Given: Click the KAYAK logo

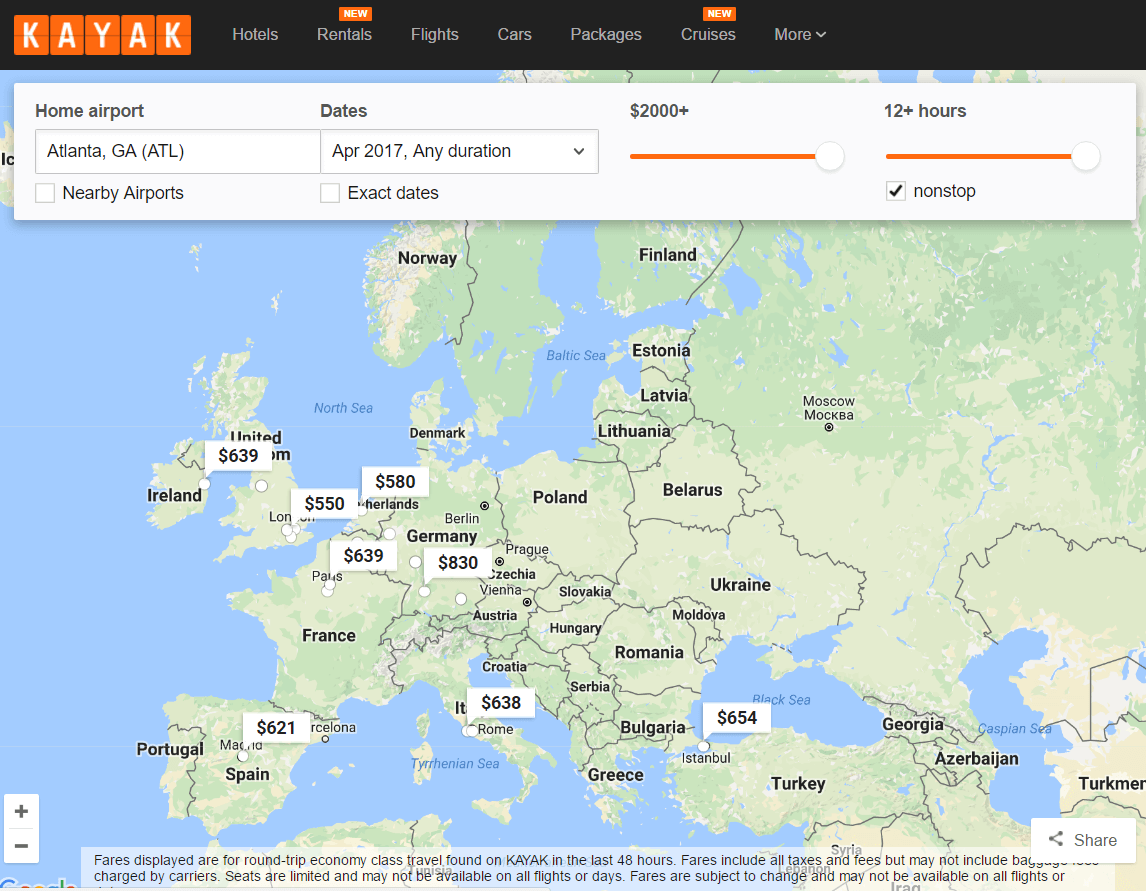Looking at the screenshot, I should click(x=101, y=34).
